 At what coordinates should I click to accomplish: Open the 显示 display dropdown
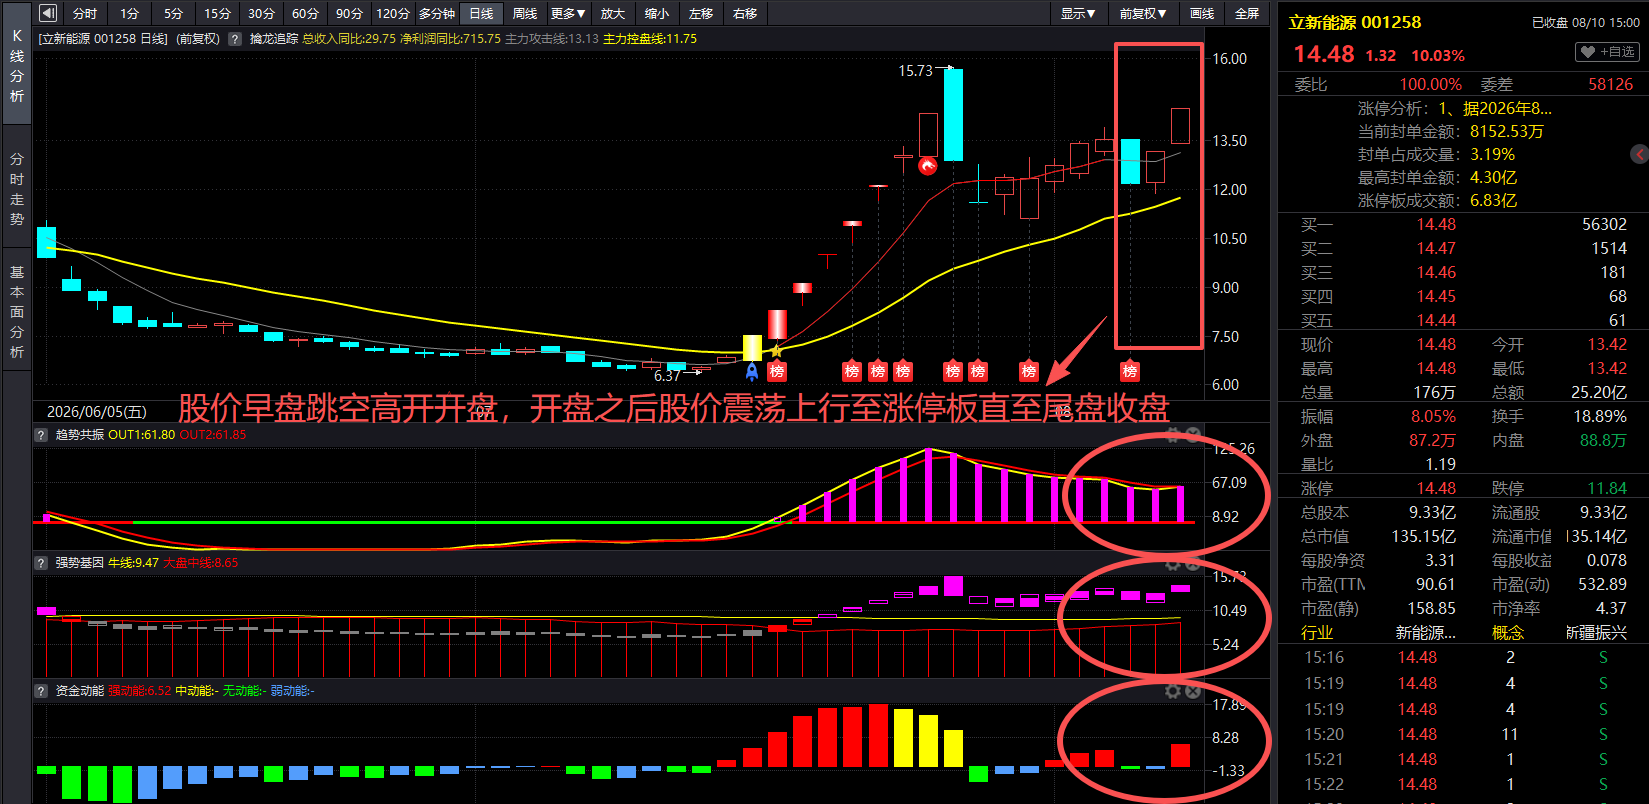coord(1078,13)
